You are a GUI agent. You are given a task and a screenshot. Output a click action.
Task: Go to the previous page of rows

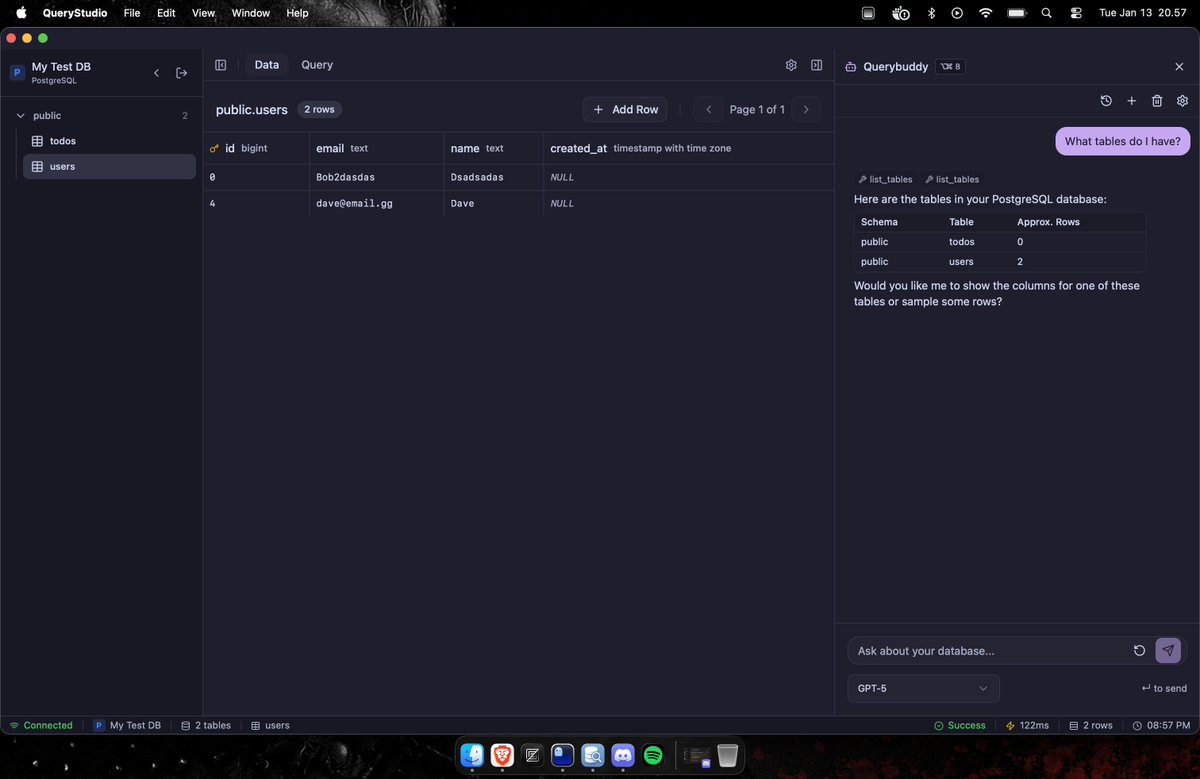(x=708, y=109)
